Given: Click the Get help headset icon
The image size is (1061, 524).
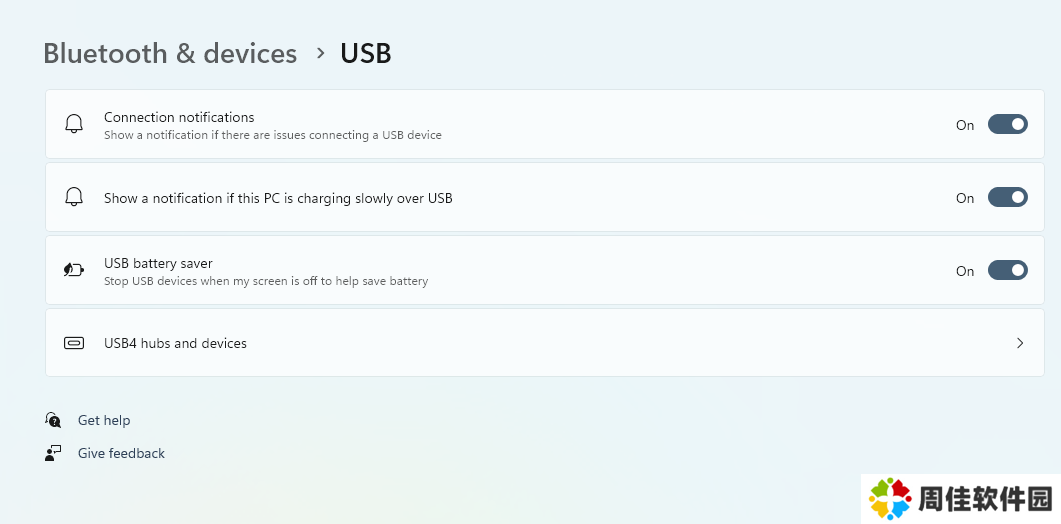Looking at the screenshot, I should (53, 420).
